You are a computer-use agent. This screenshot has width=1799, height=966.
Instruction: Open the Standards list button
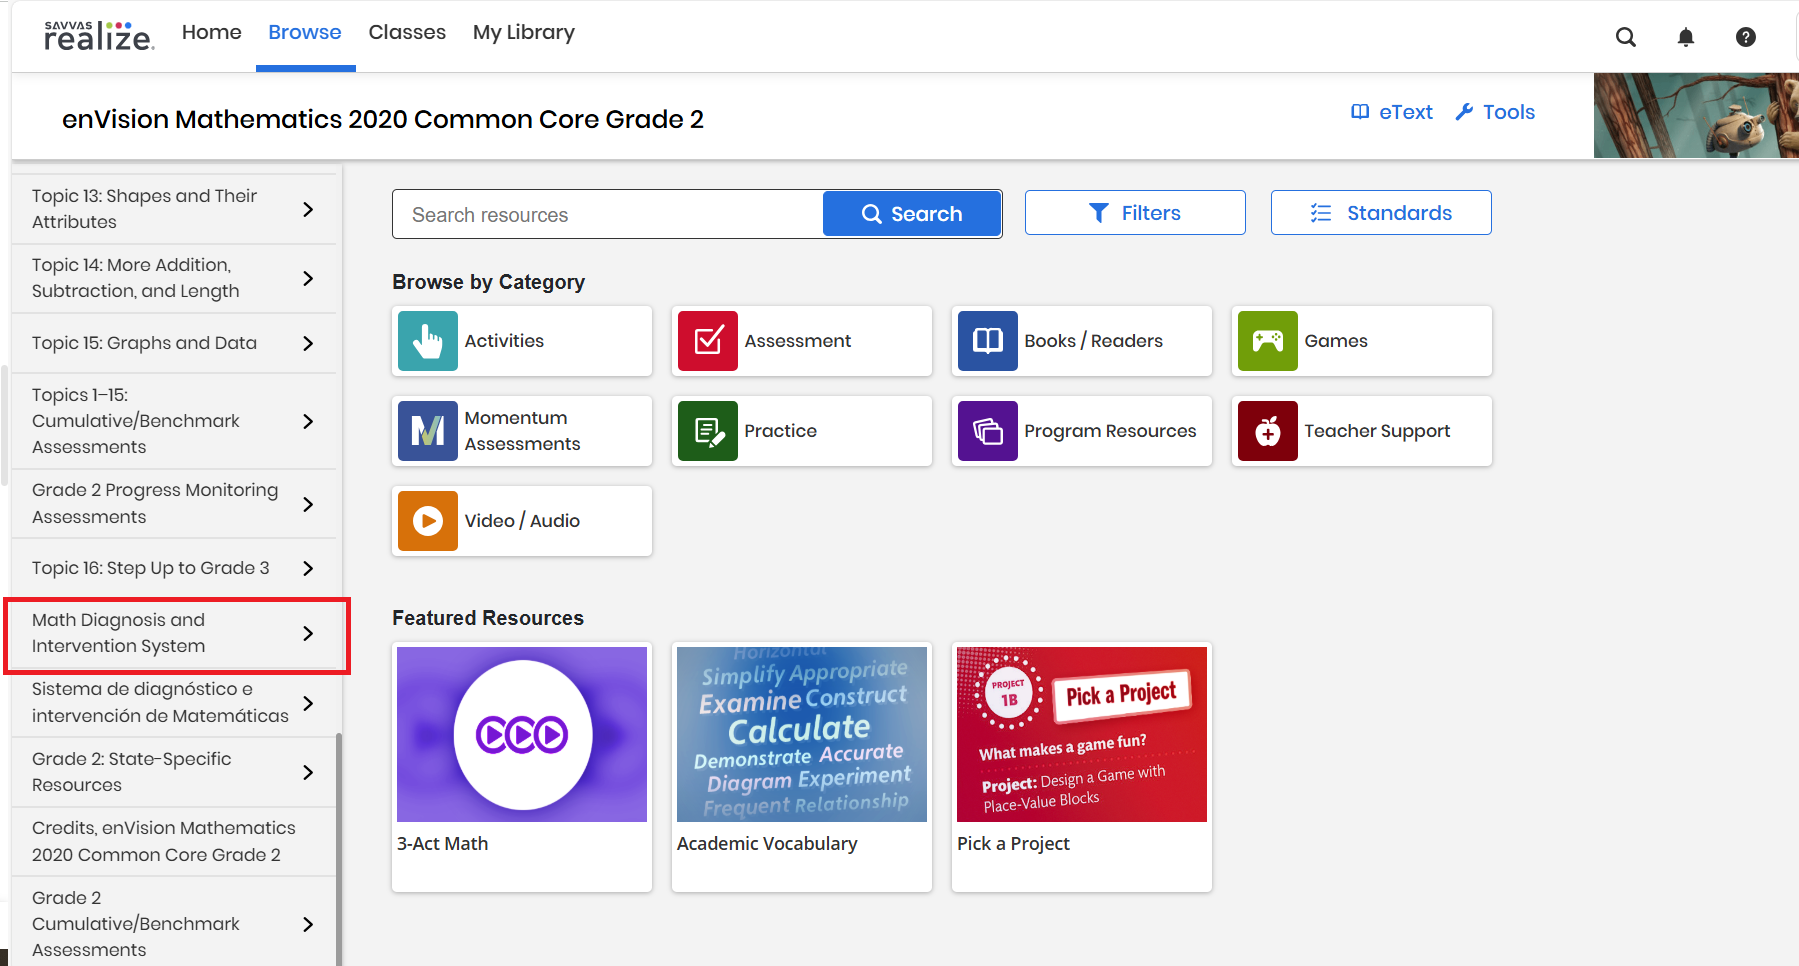click(1381, 213)
